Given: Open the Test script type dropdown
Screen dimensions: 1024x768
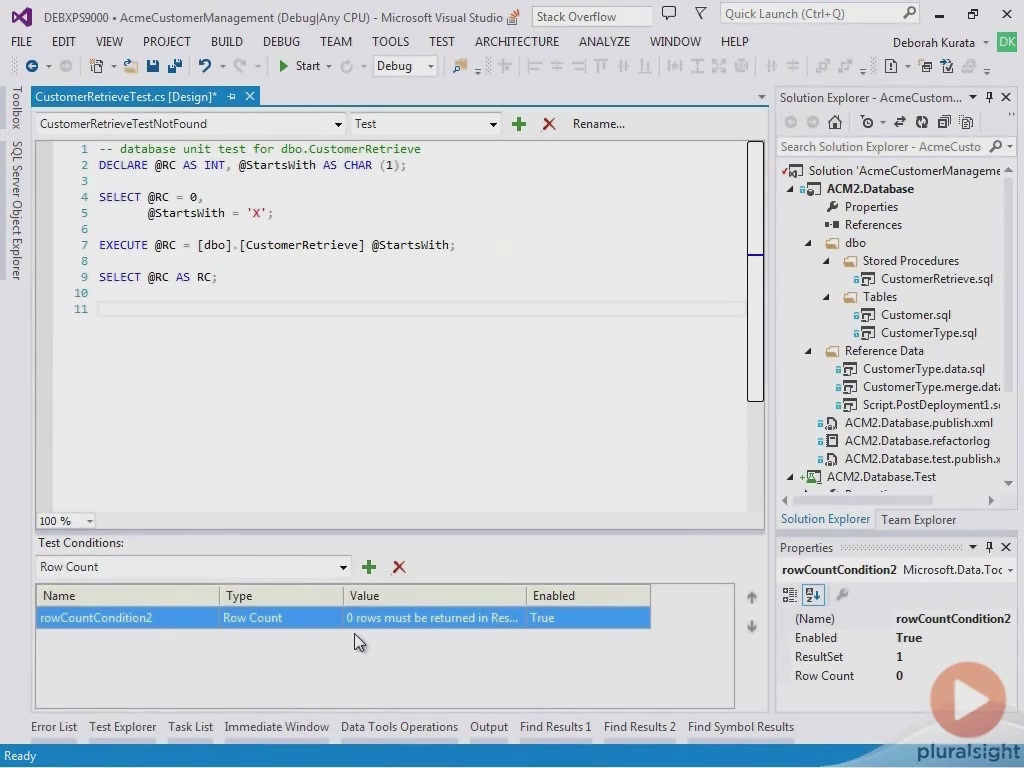Looking at the screenshot, I should click(x=493, y=124).
